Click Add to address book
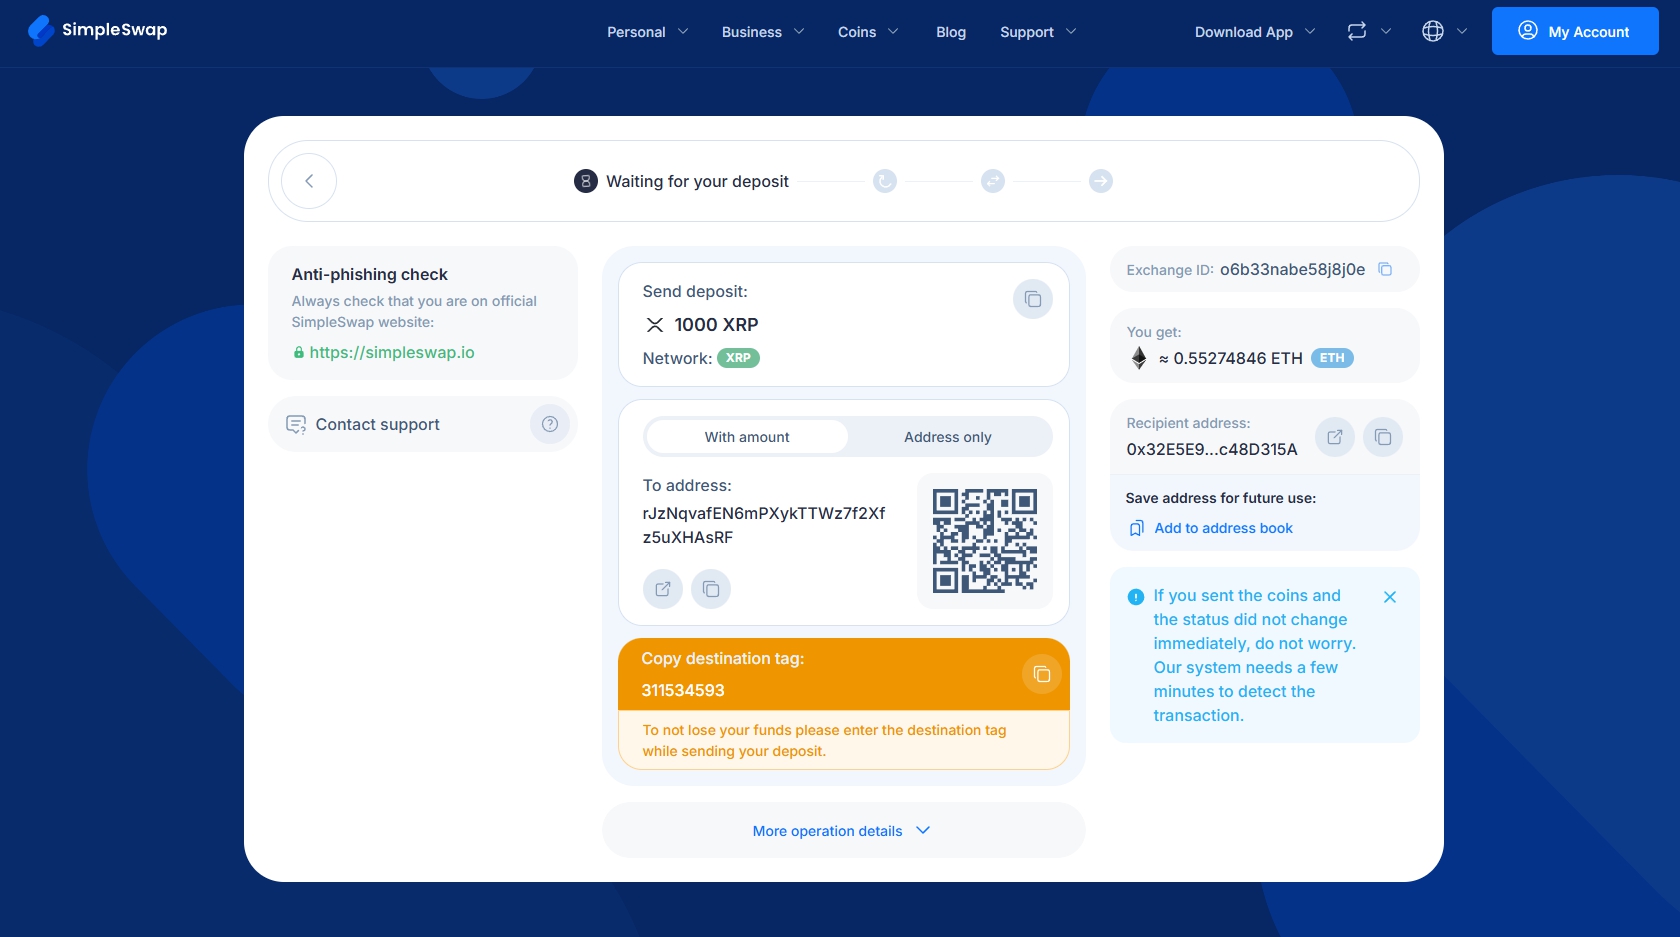Viewport: 1680px width, 937px height. 1223,528
